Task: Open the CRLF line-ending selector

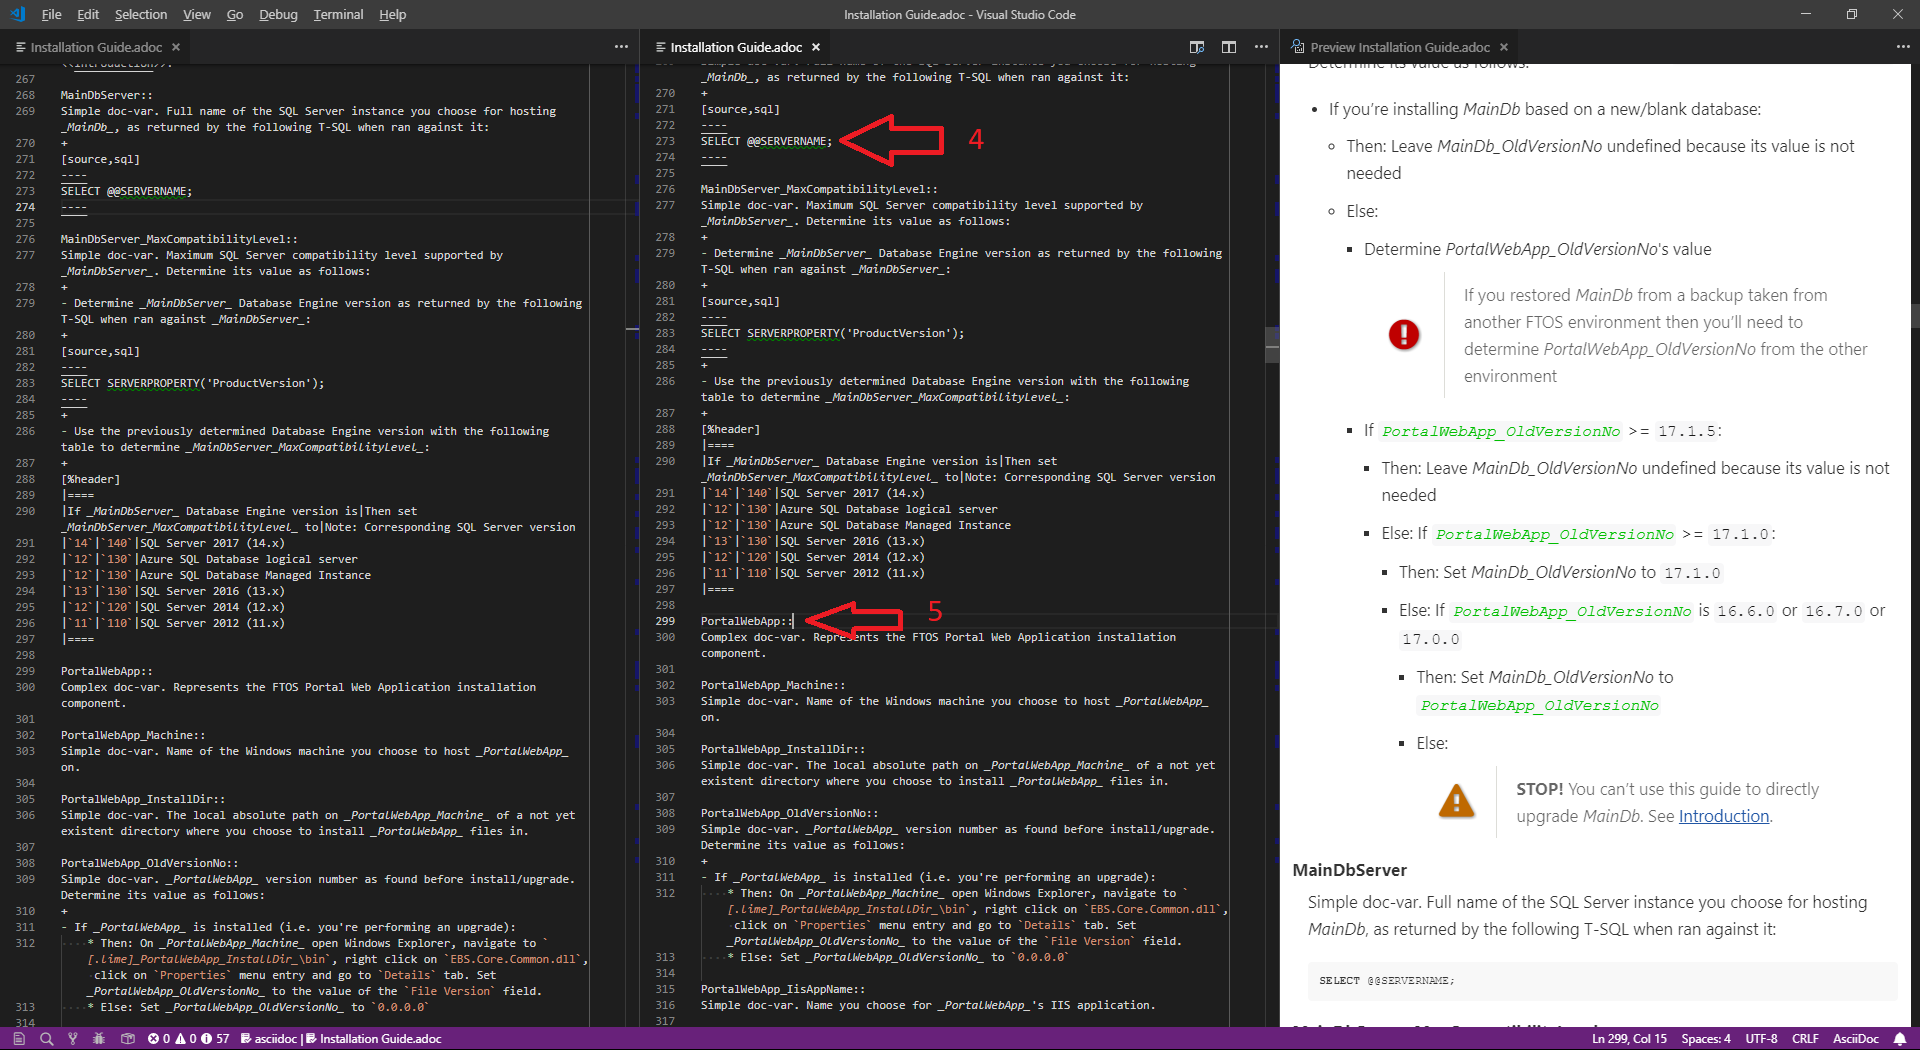Action: point(1806,1039)
